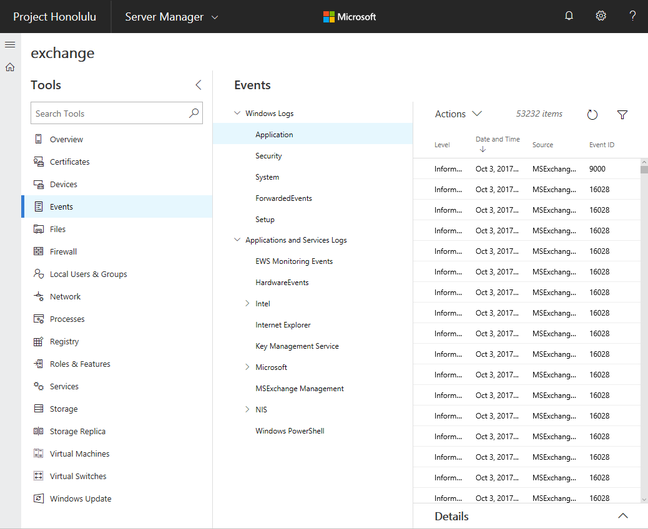Click the Microsoft logo
648x529 pixels.
pyautogui.click(x=350, y=17)
